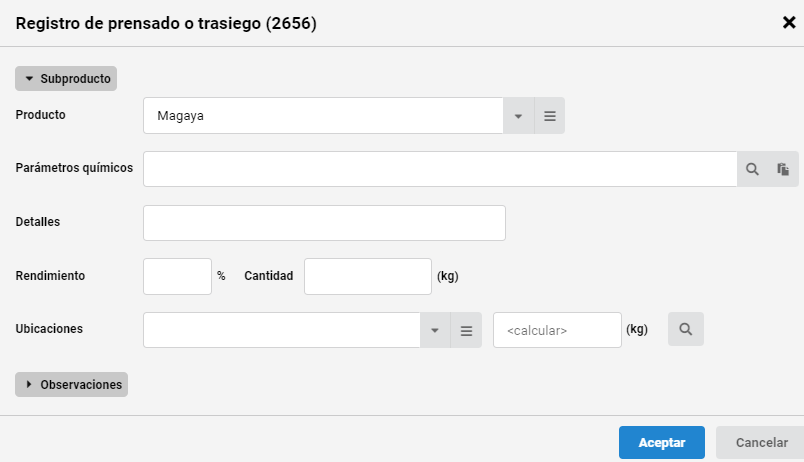Click the Cancelar button
The width and height of the screenshot is (804, 462).
(x=761, y=443)
